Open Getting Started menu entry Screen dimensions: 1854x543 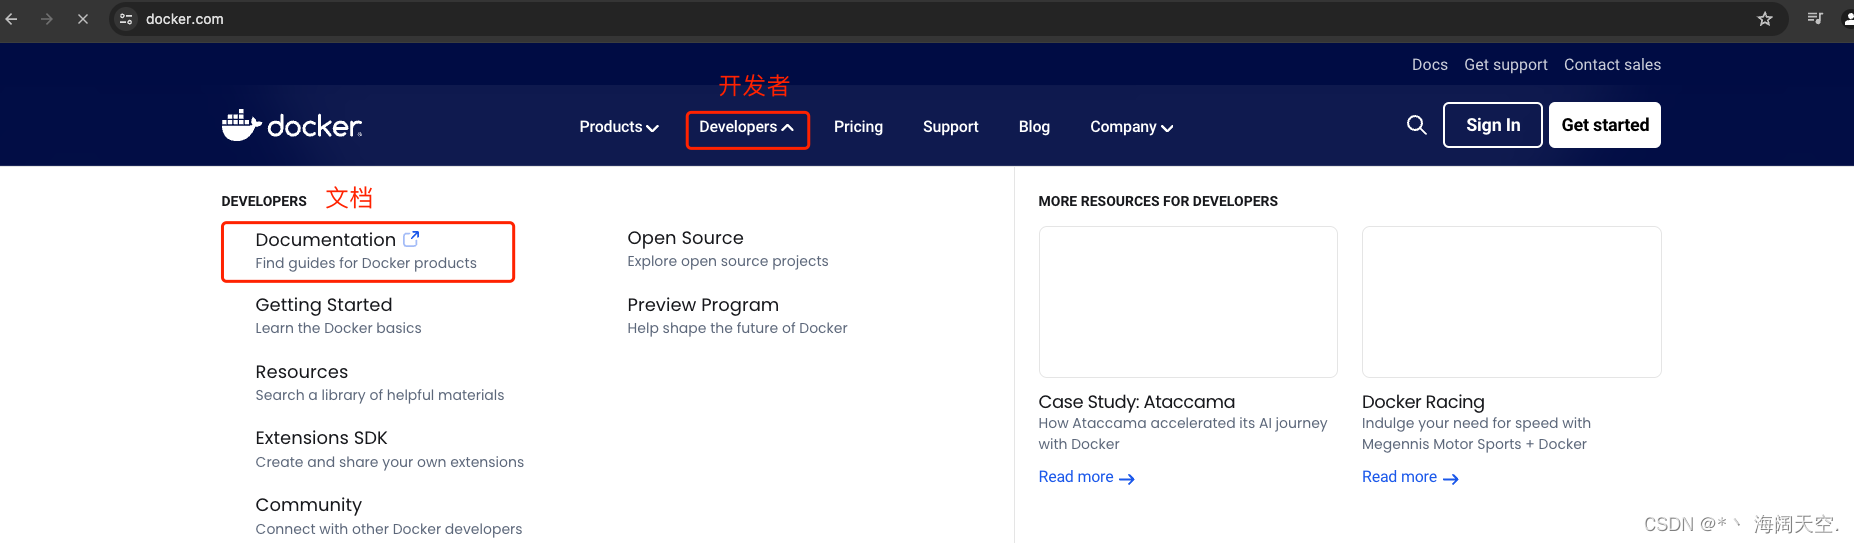[338, 315]
